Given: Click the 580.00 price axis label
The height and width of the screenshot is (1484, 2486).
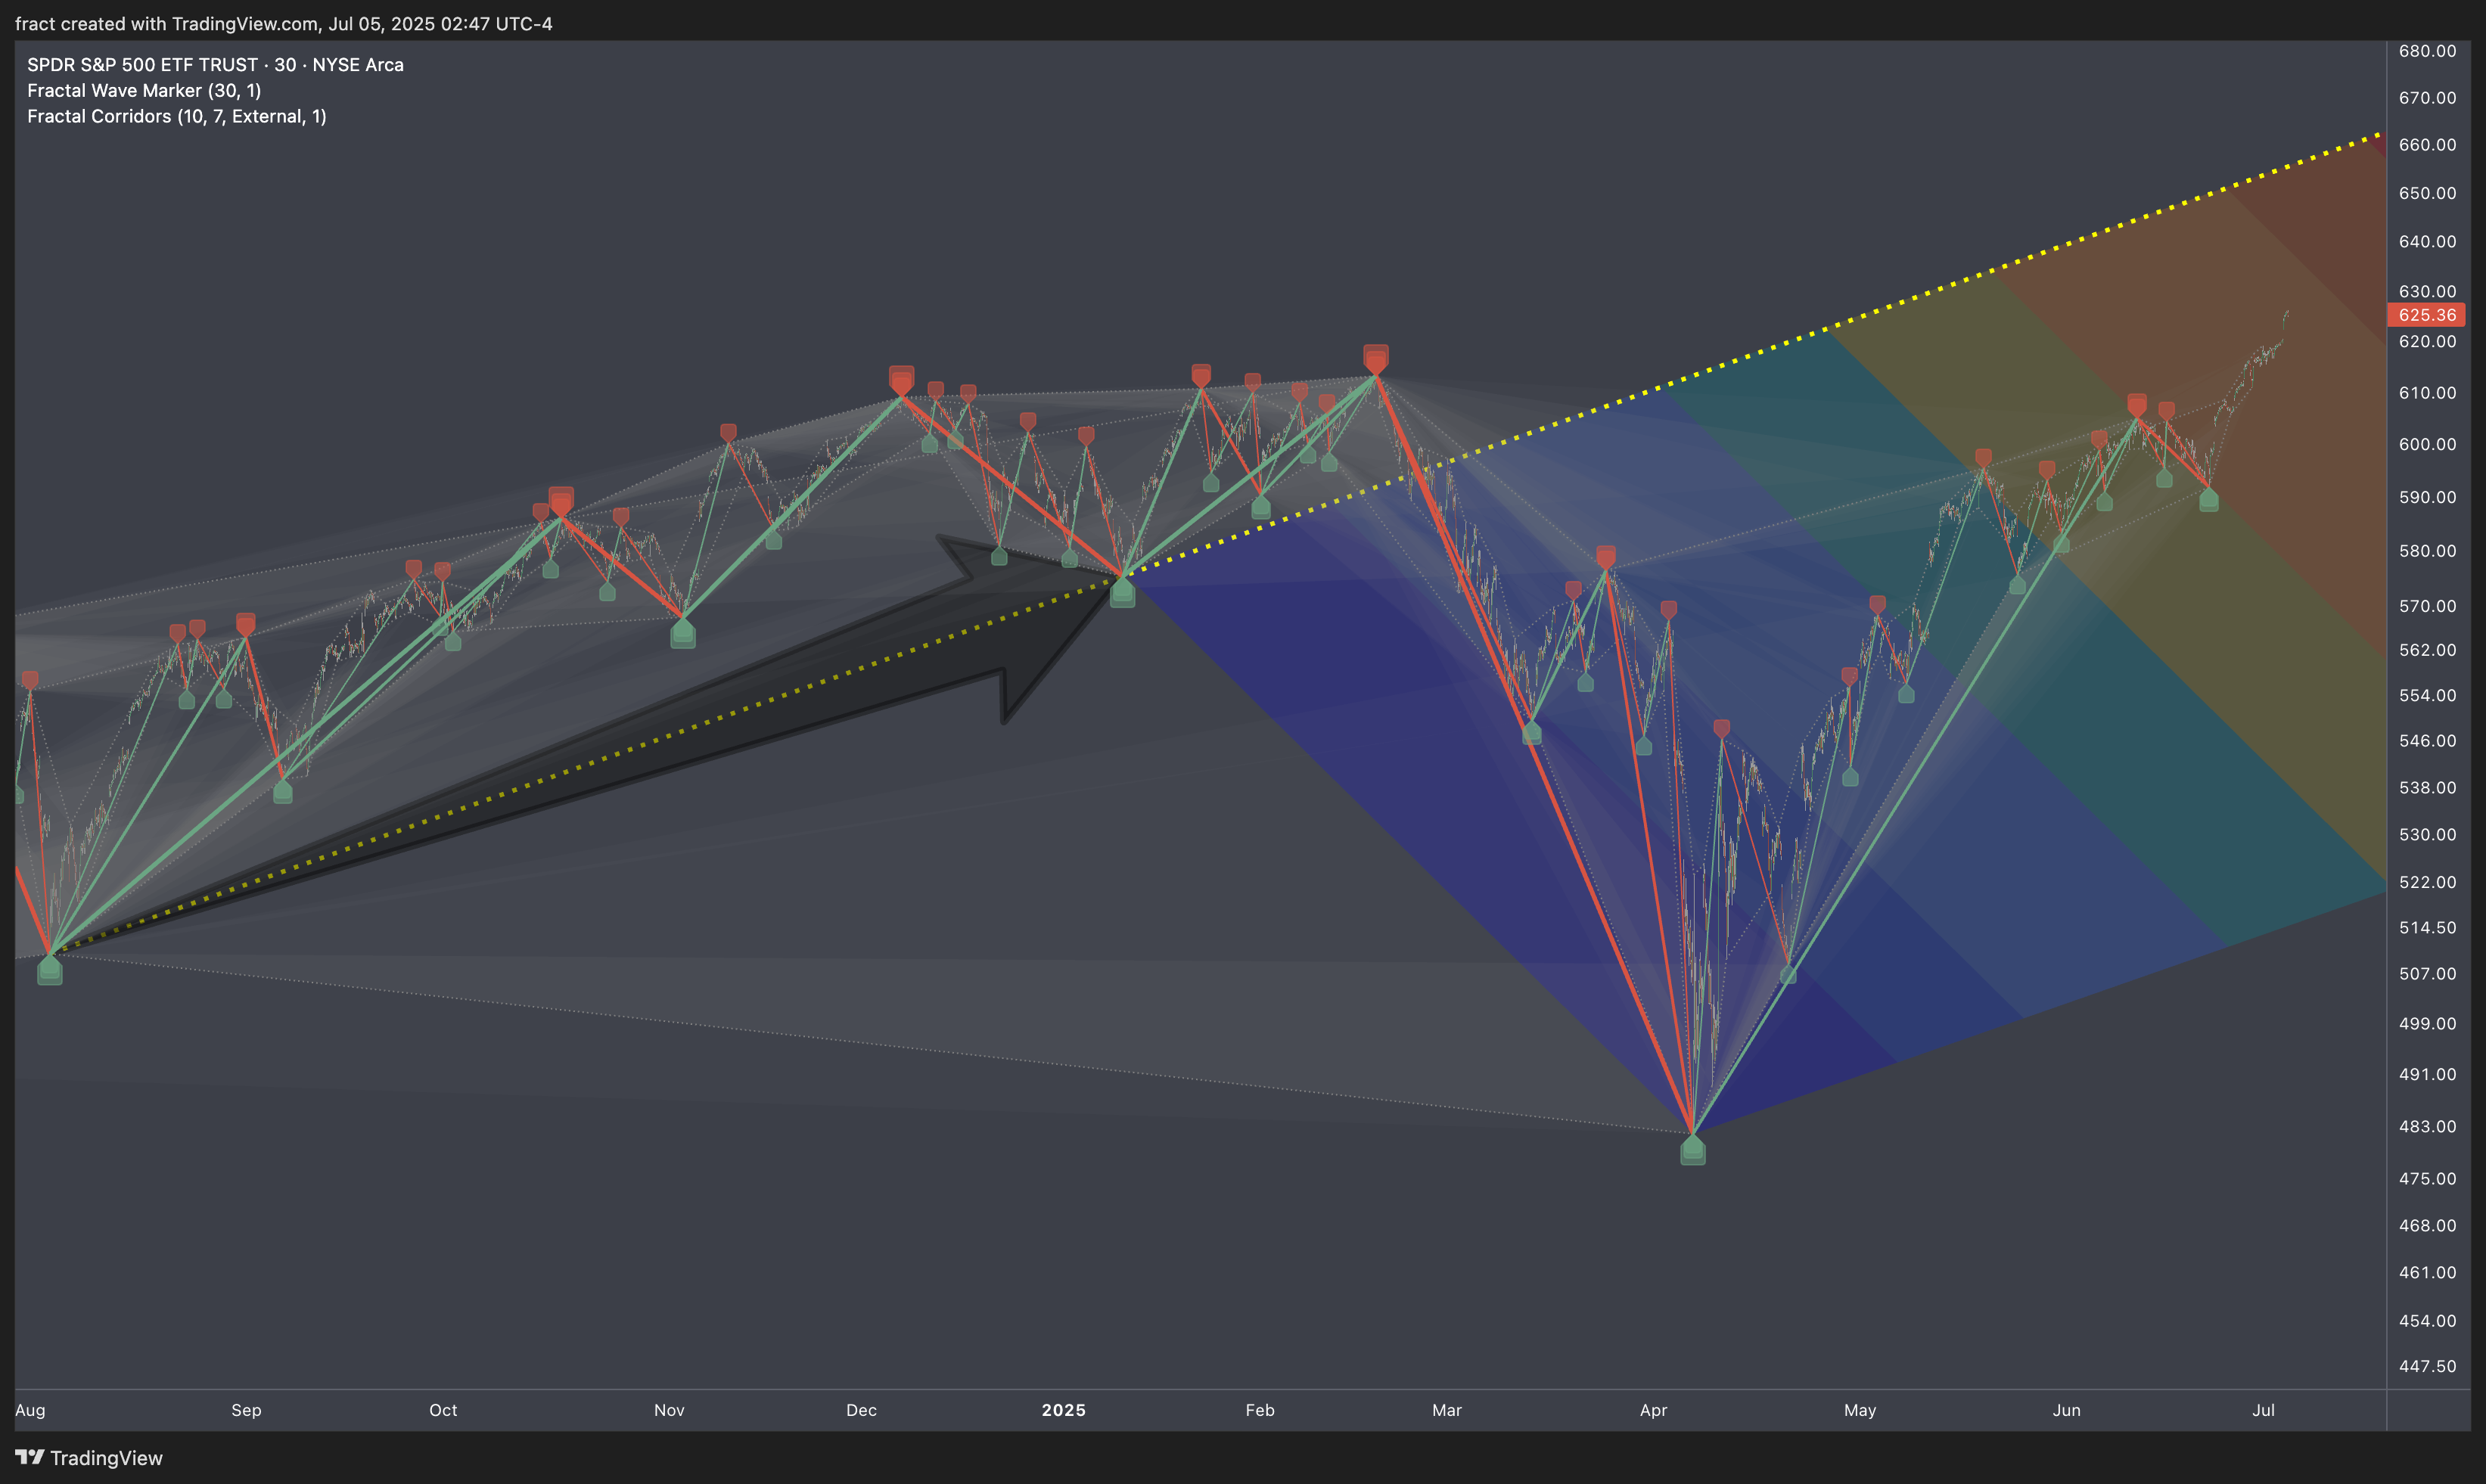Looking at the screenshot, I should pyautogui.click(x=2427, y=551).
